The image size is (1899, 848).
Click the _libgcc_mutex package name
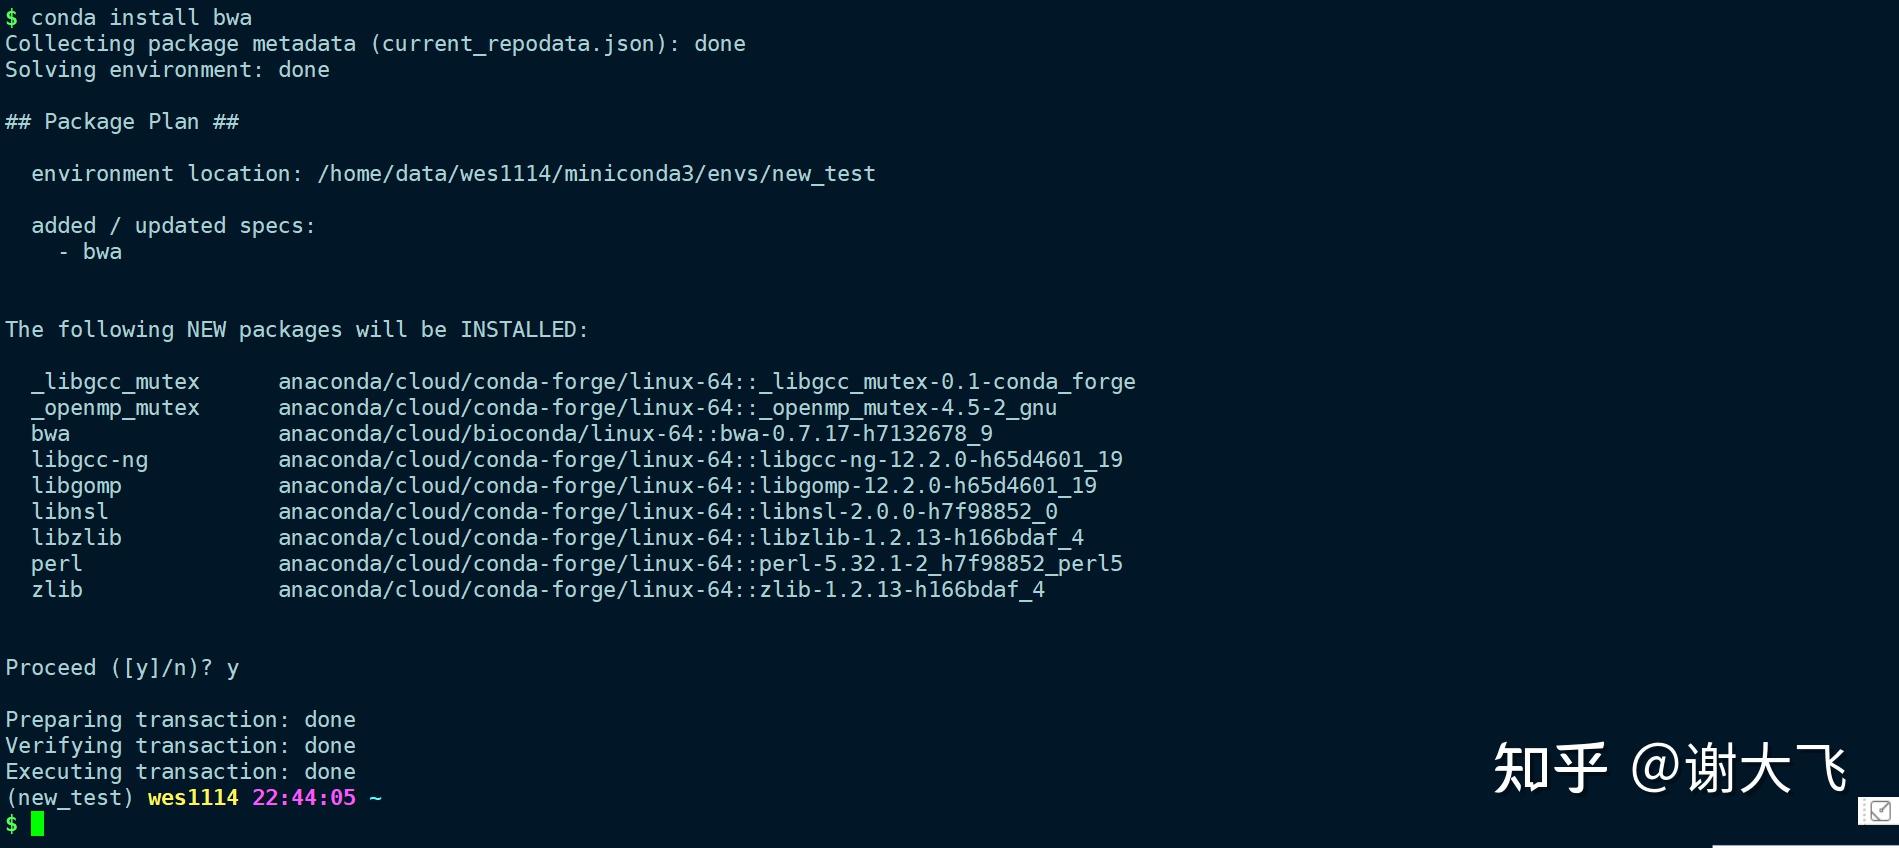(115, 382)
